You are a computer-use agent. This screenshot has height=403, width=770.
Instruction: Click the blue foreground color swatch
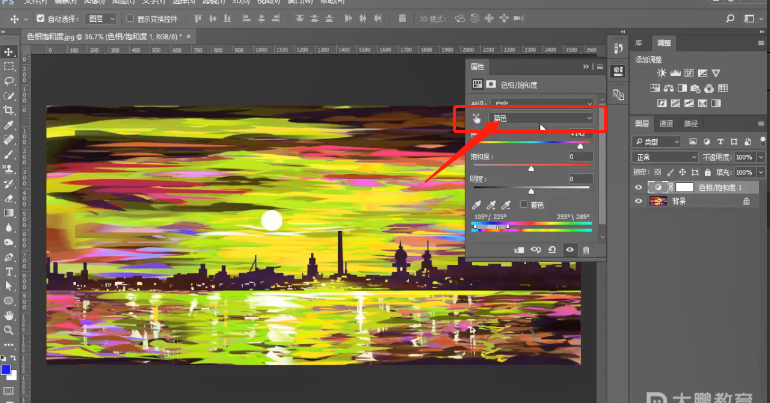point(6,370)
